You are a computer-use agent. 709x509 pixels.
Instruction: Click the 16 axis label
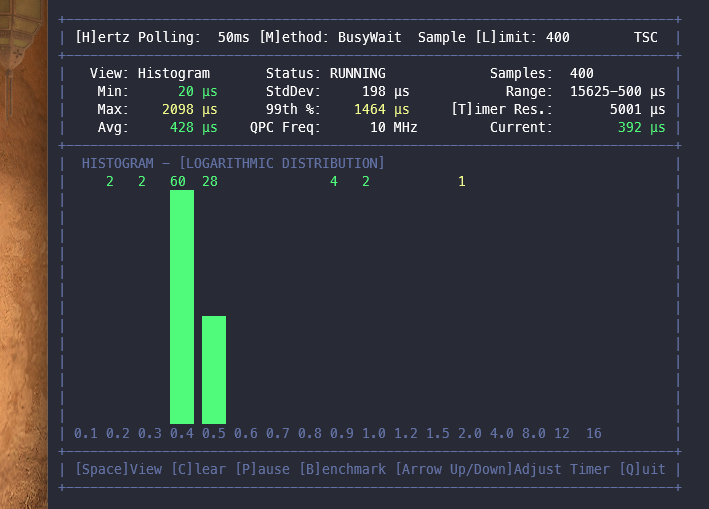pyautogui.click(x=594, y=434)
